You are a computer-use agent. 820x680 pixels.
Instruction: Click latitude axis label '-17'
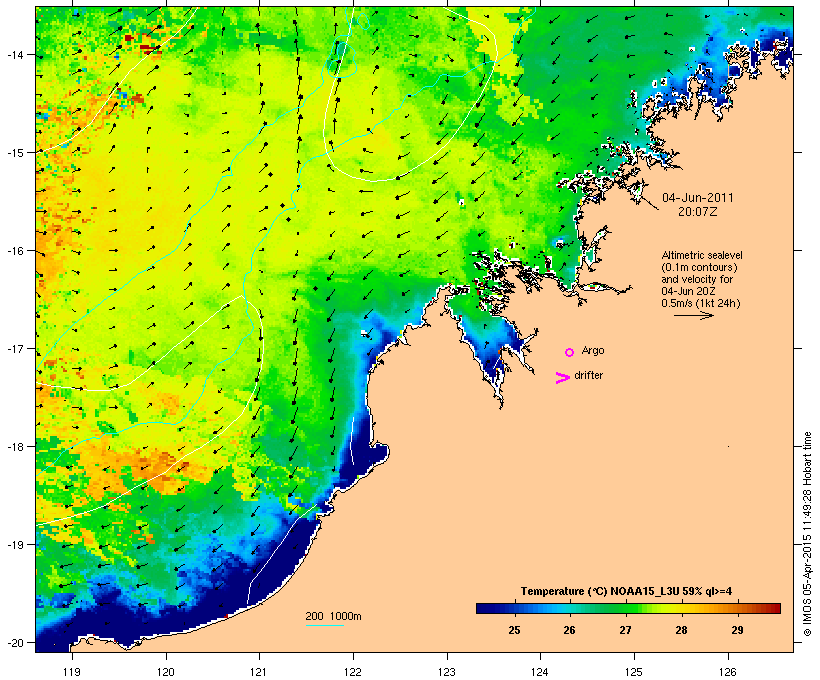point(14,348)
